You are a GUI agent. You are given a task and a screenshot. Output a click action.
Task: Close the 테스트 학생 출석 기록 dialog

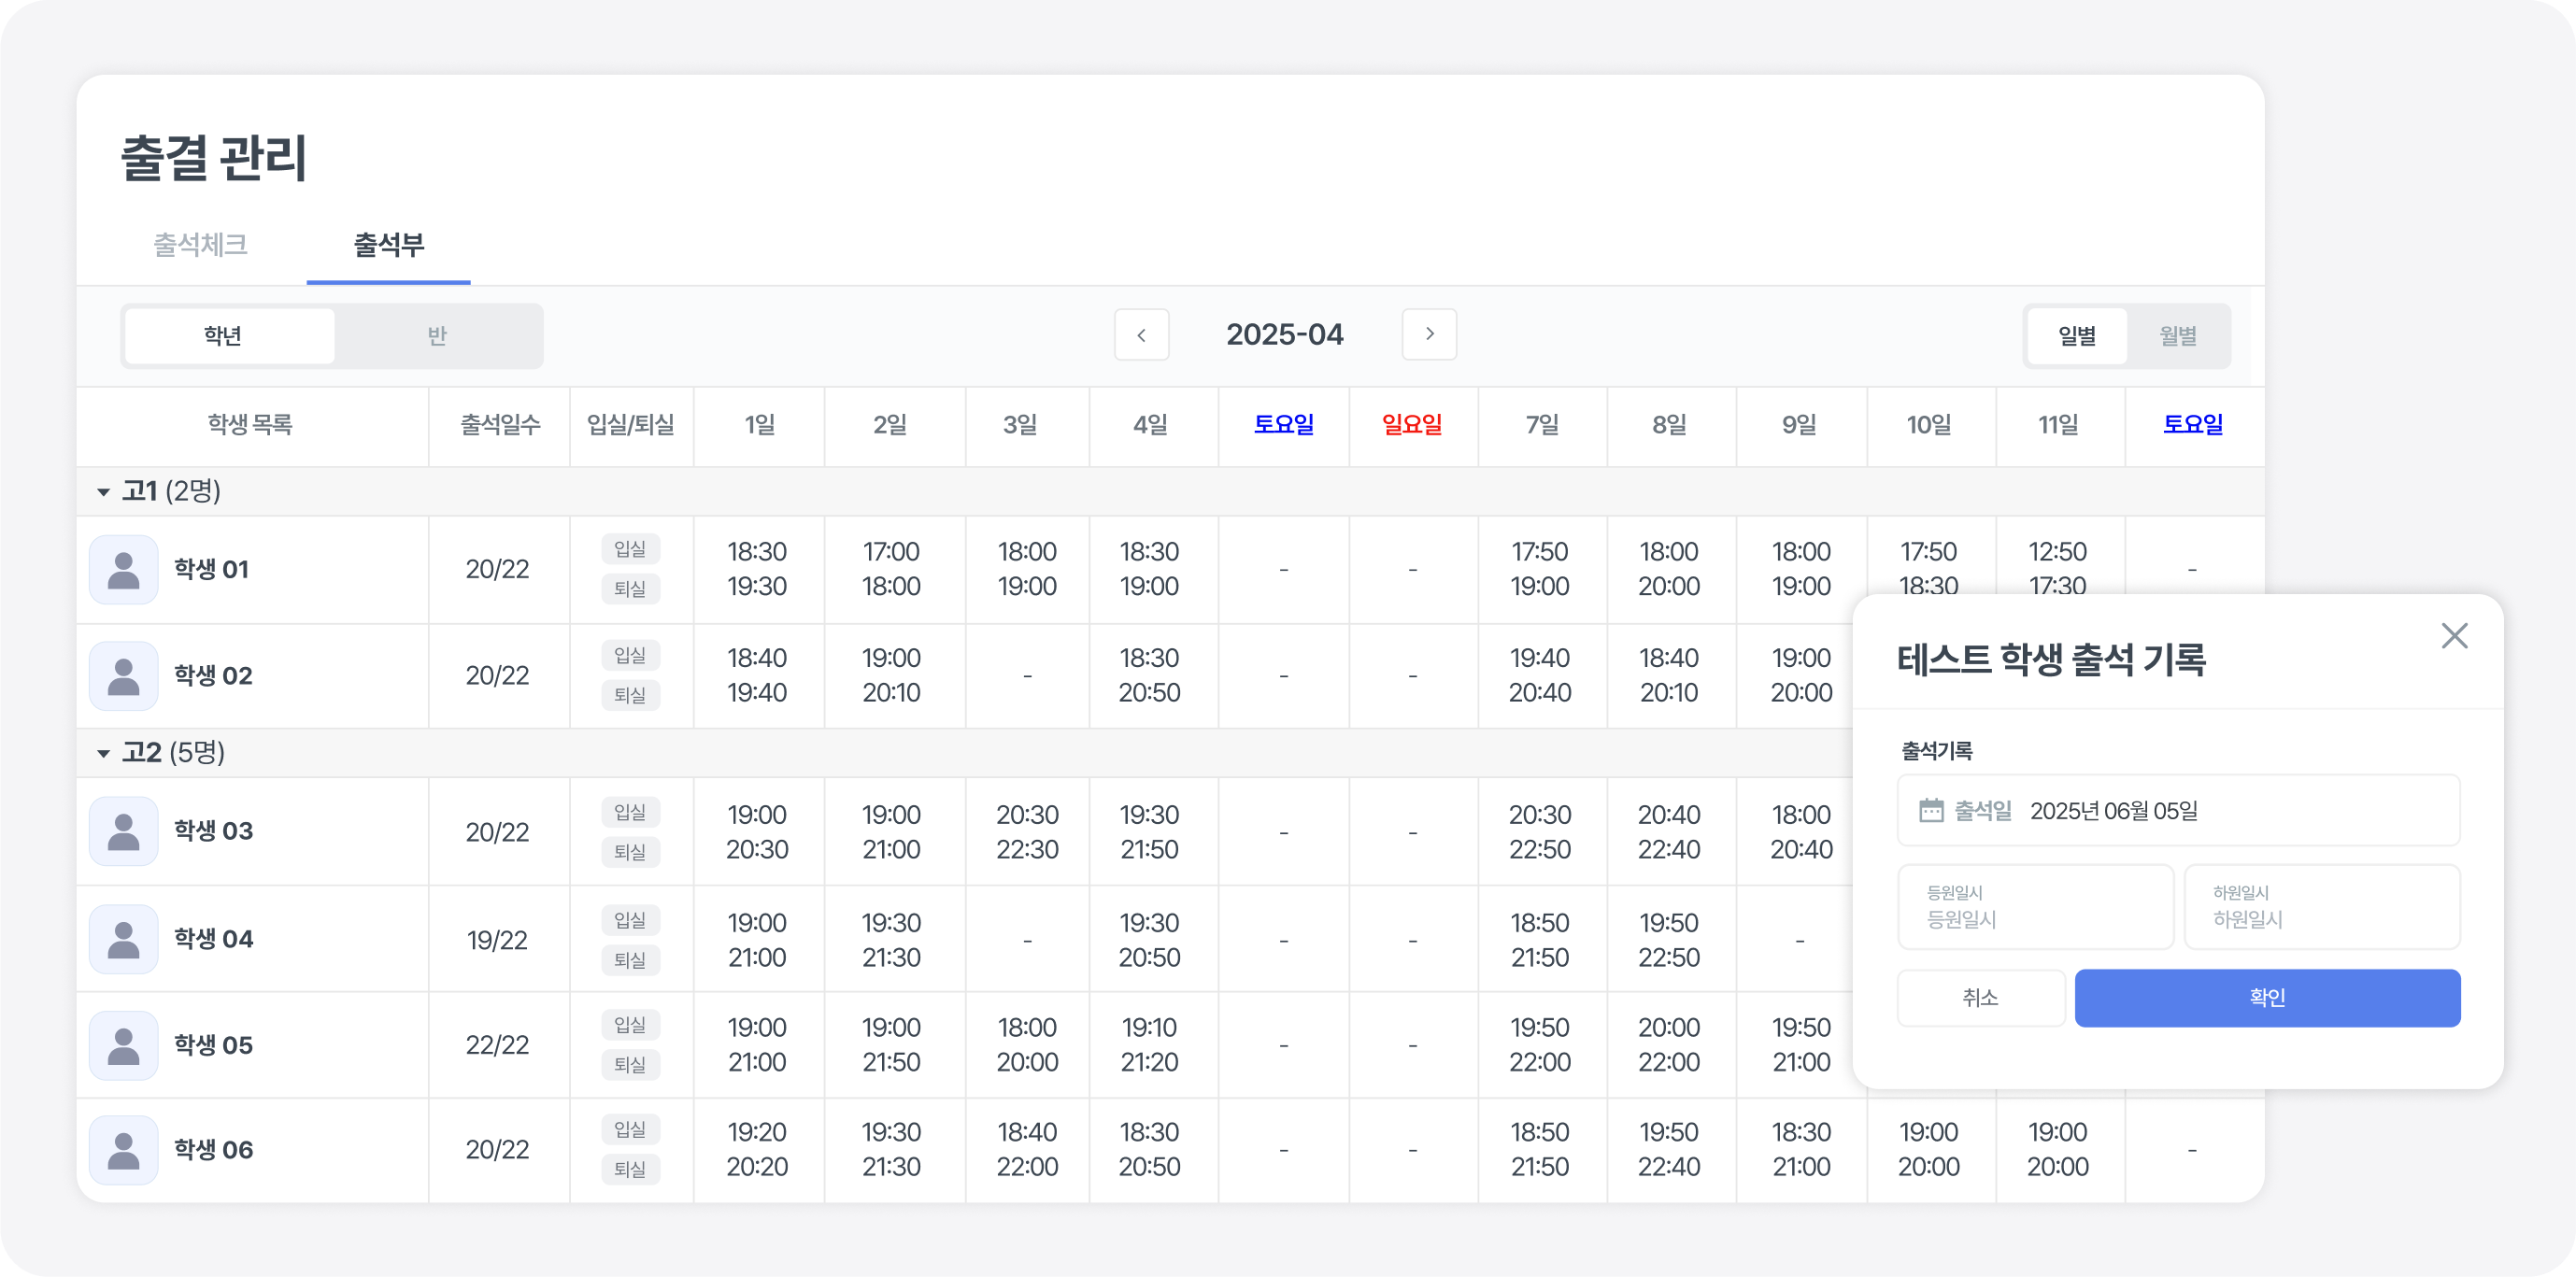[x=2454, y=636]
